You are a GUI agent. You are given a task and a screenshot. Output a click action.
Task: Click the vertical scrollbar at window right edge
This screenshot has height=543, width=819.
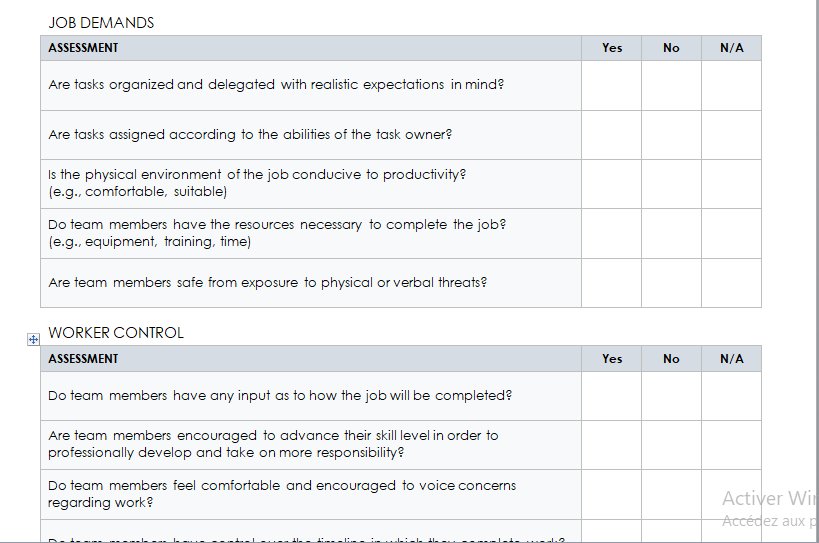(817, 272)
